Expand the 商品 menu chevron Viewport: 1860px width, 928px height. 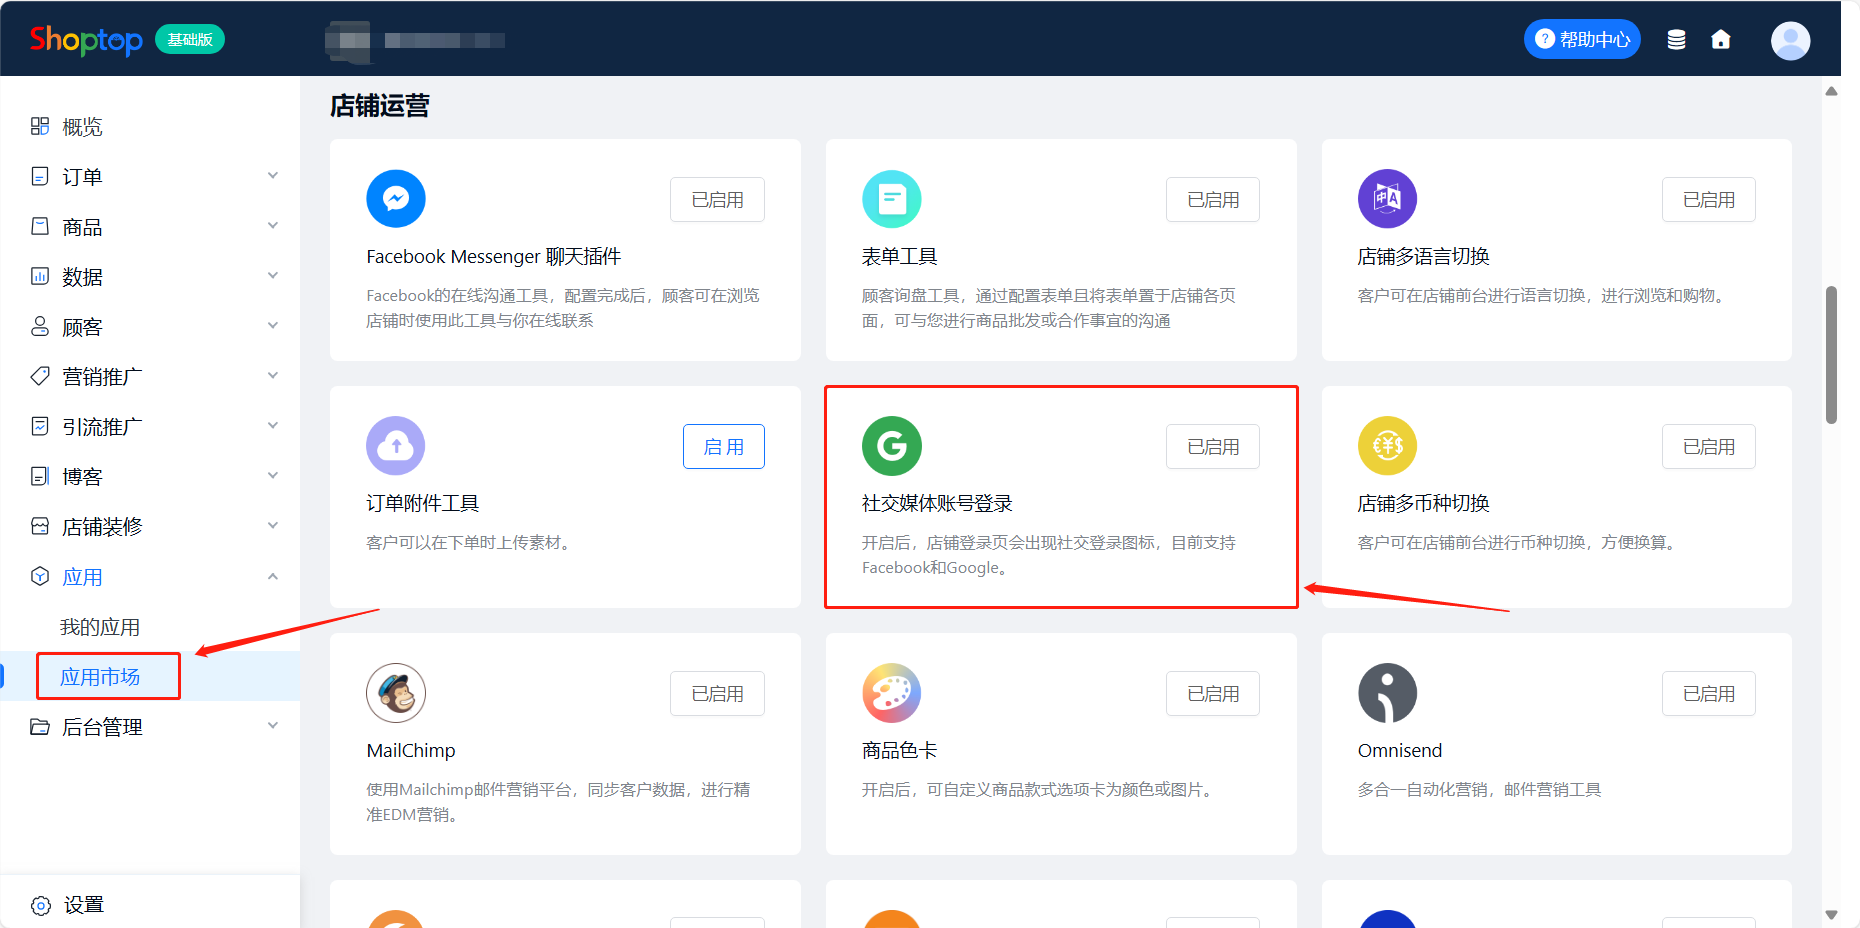click(273, 226)
